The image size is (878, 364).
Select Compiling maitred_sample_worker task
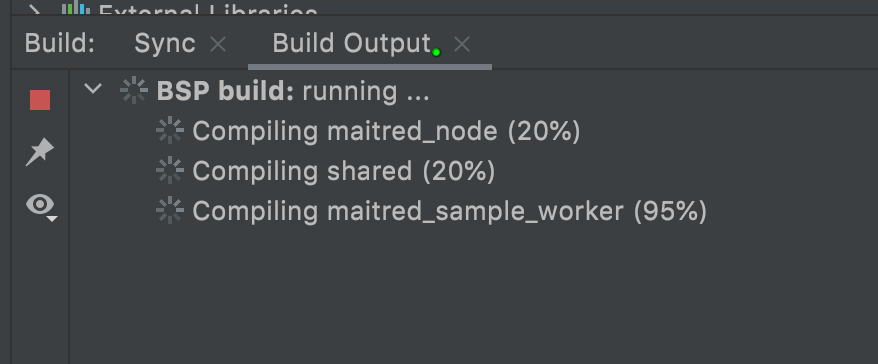click(450, 212)
